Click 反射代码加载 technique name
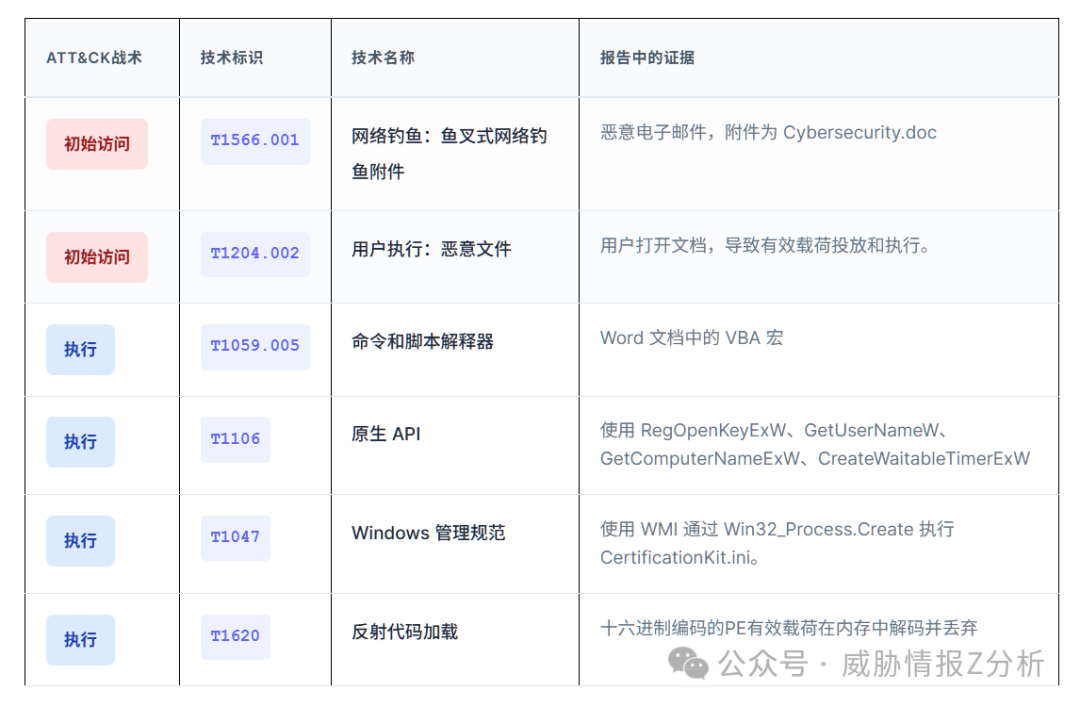This screenshot has height=707, width=1080. pyautogui.click(x=404, y=632)
